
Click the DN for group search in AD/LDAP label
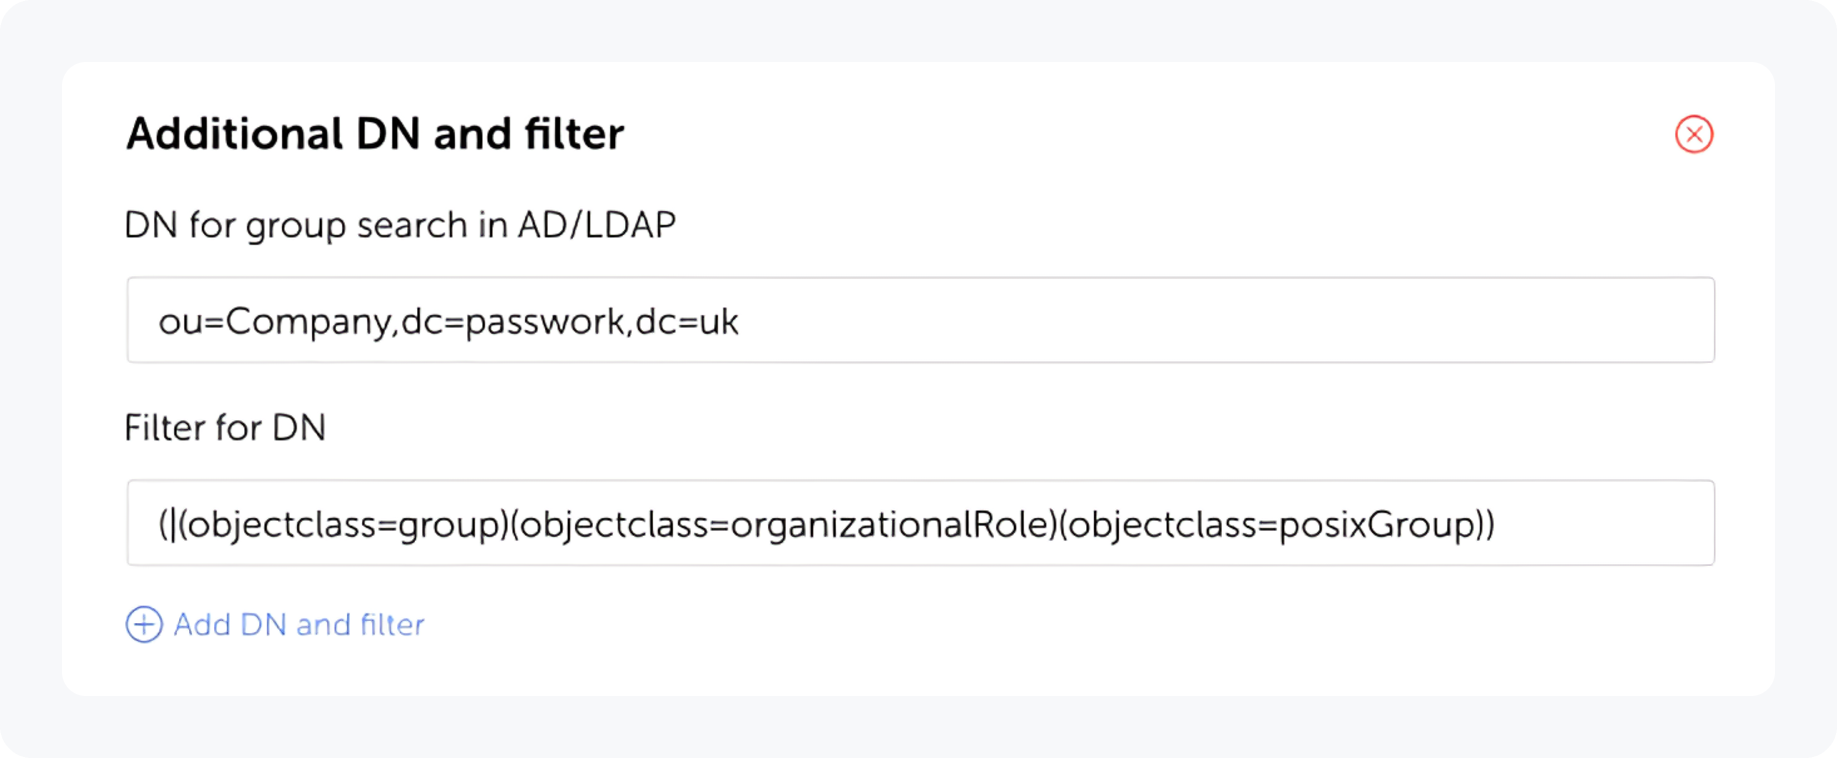tap(400, 224)
